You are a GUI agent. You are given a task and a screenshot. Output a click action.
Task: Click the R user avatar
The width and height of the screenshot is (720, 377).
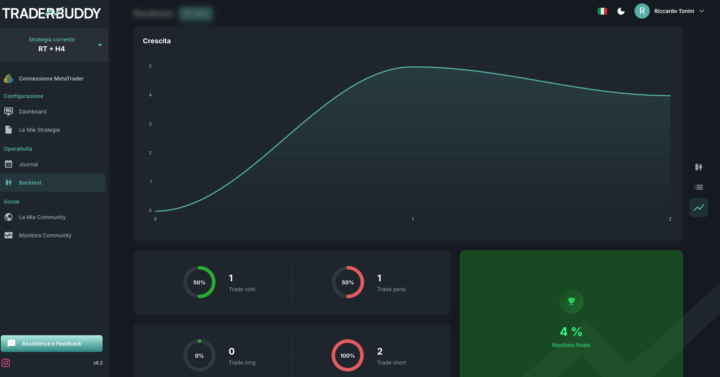click(642, 11)
